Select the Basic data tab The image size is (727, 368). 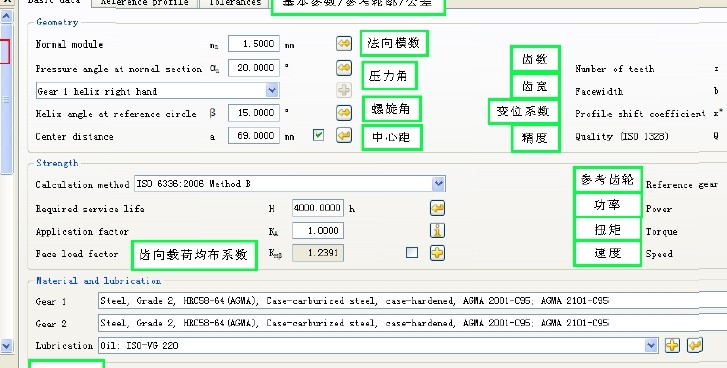(x=55, y=2)
